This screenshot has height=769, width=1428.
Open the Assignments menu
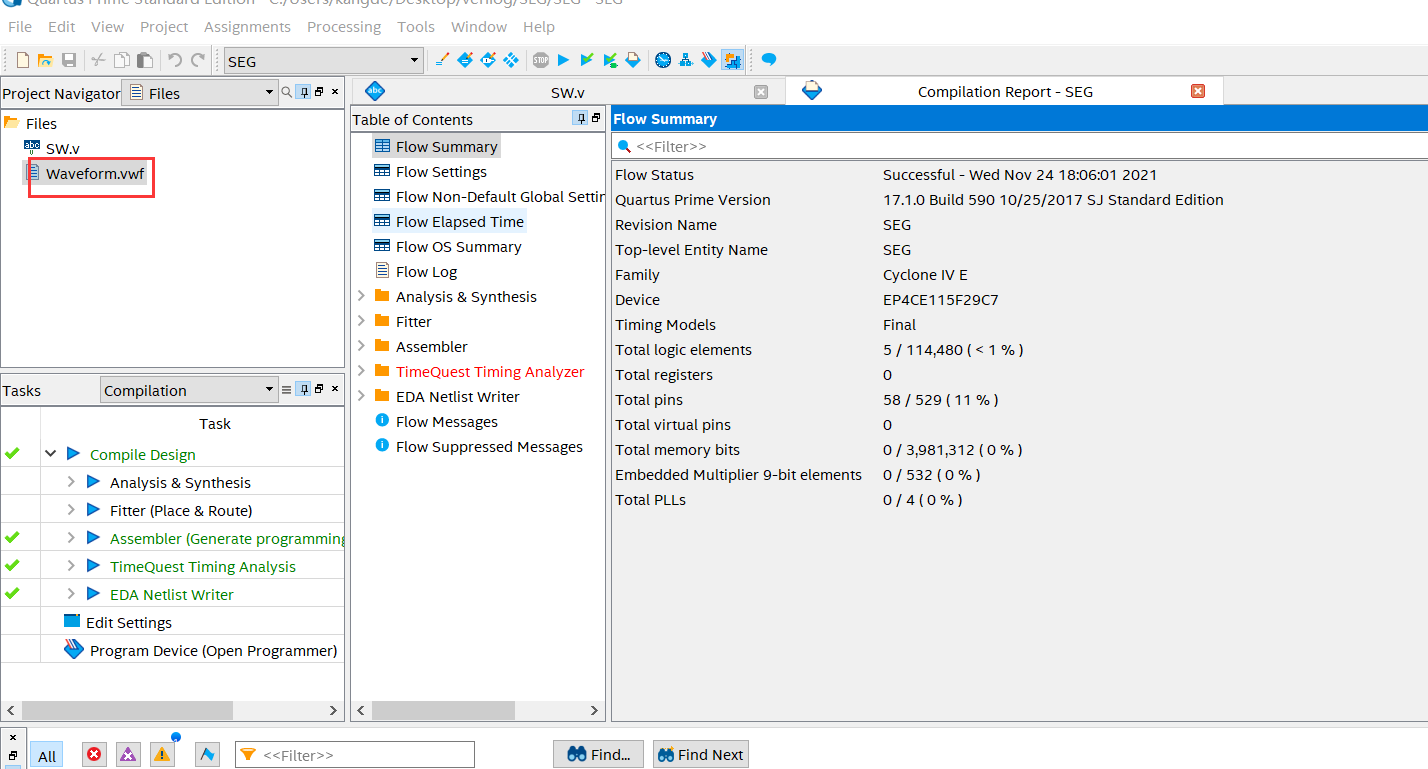[x=247, y=27]
